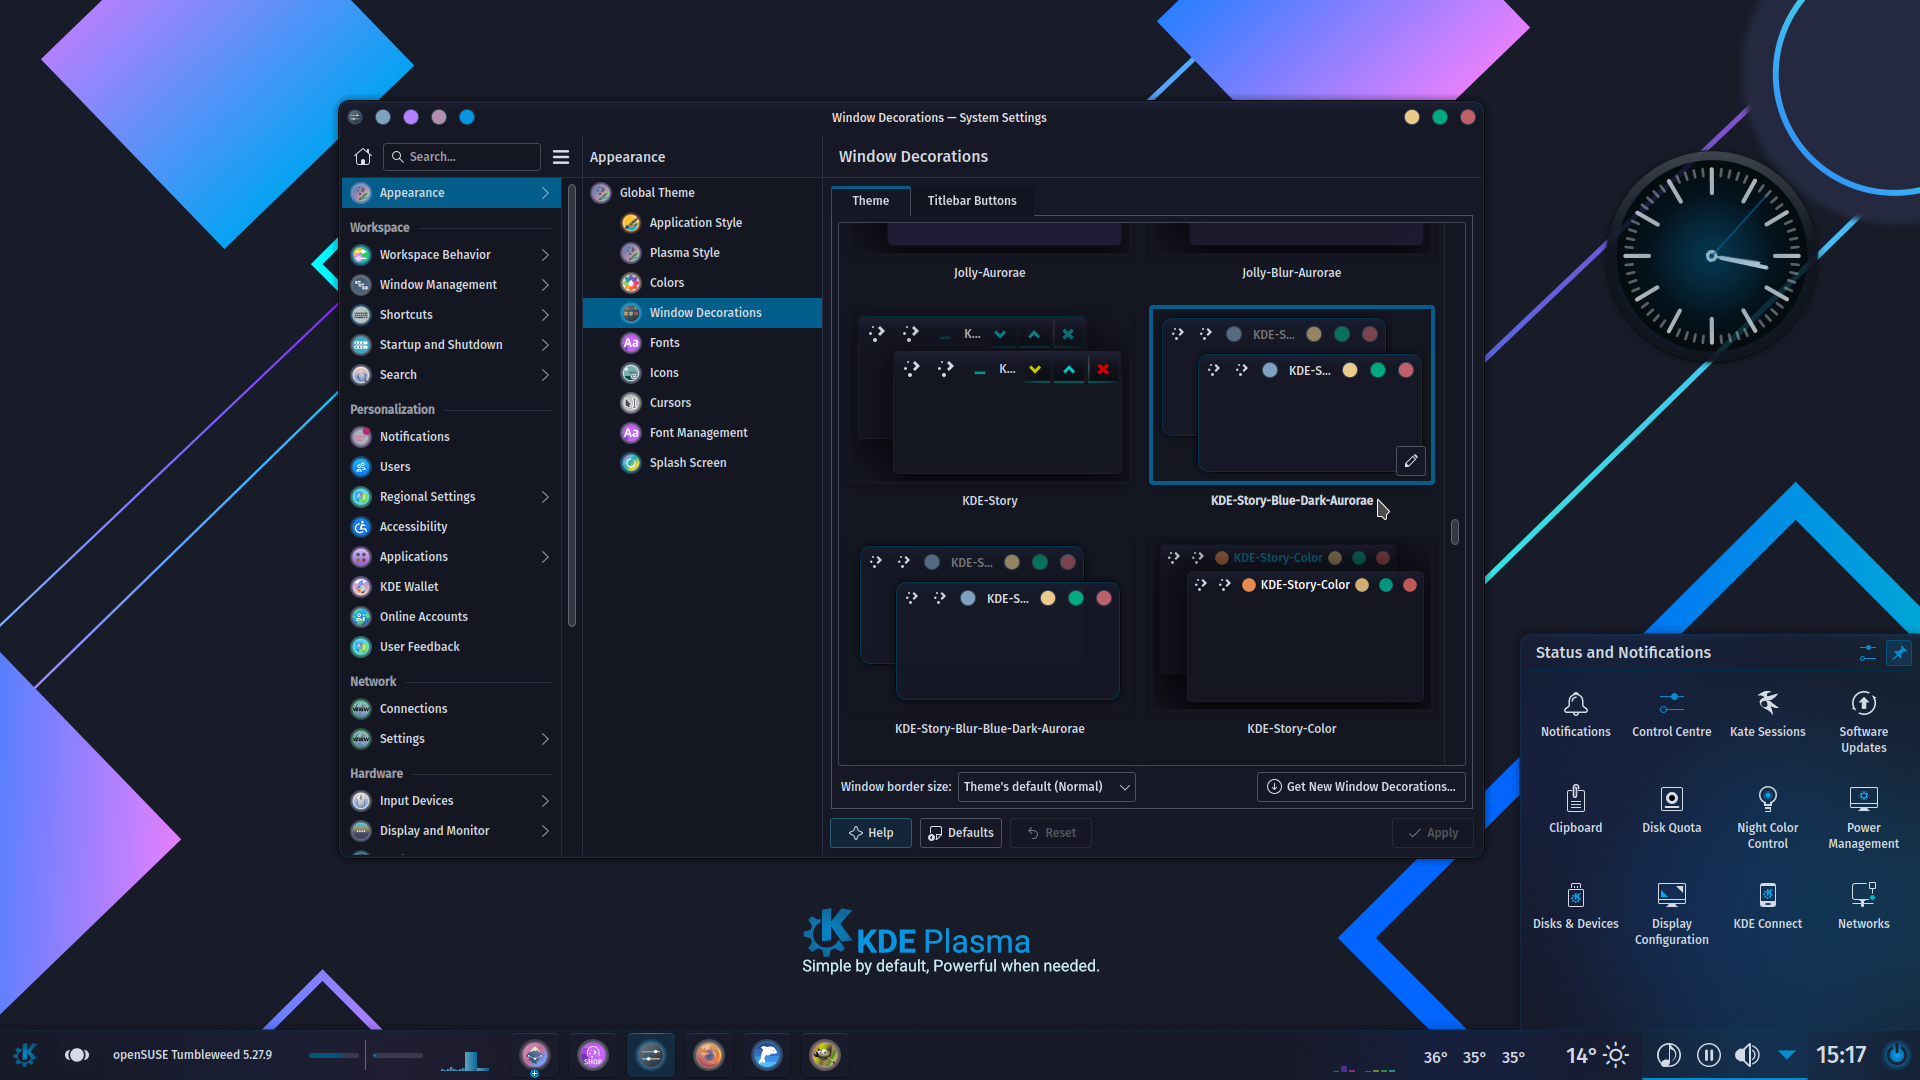Open Disk Quota in the status panel

[x=1672, y=811]
